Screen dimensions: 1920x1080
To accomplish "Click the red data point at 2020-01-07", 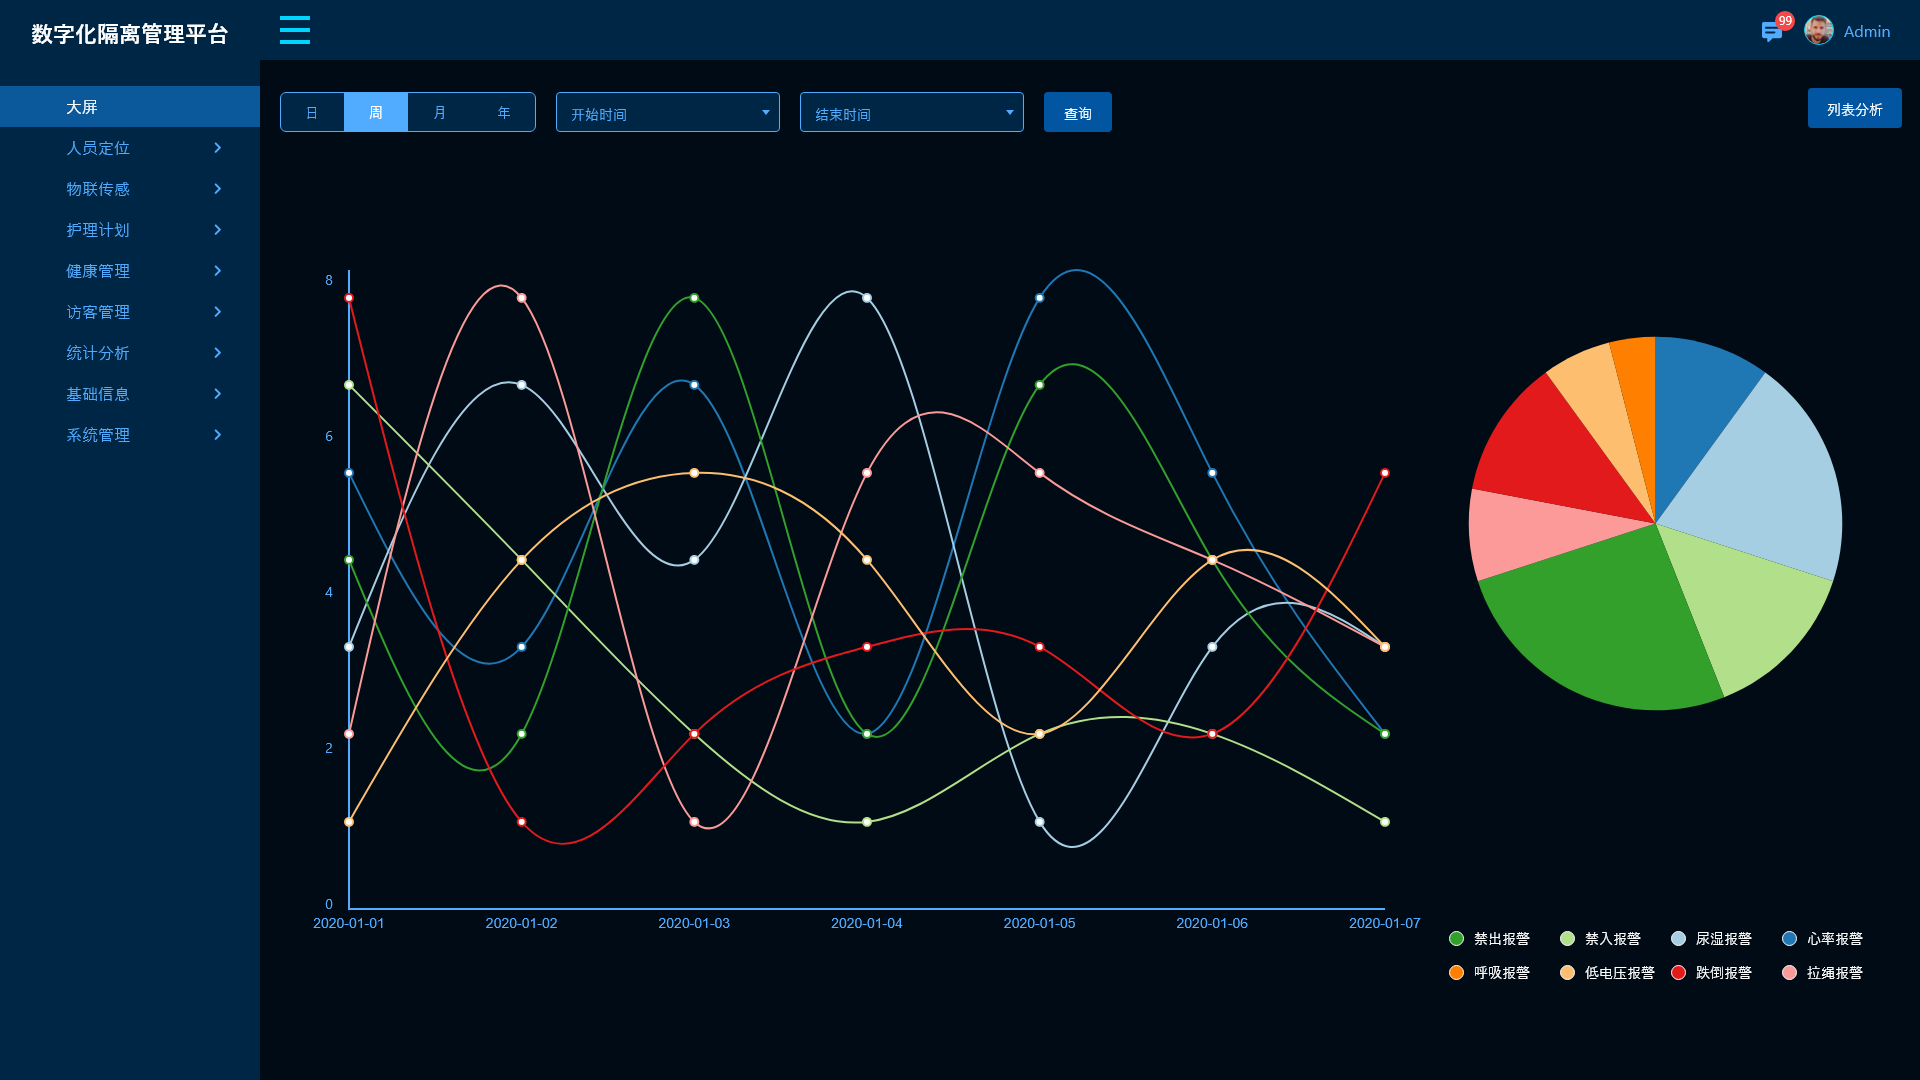I will pos(1385,473).
